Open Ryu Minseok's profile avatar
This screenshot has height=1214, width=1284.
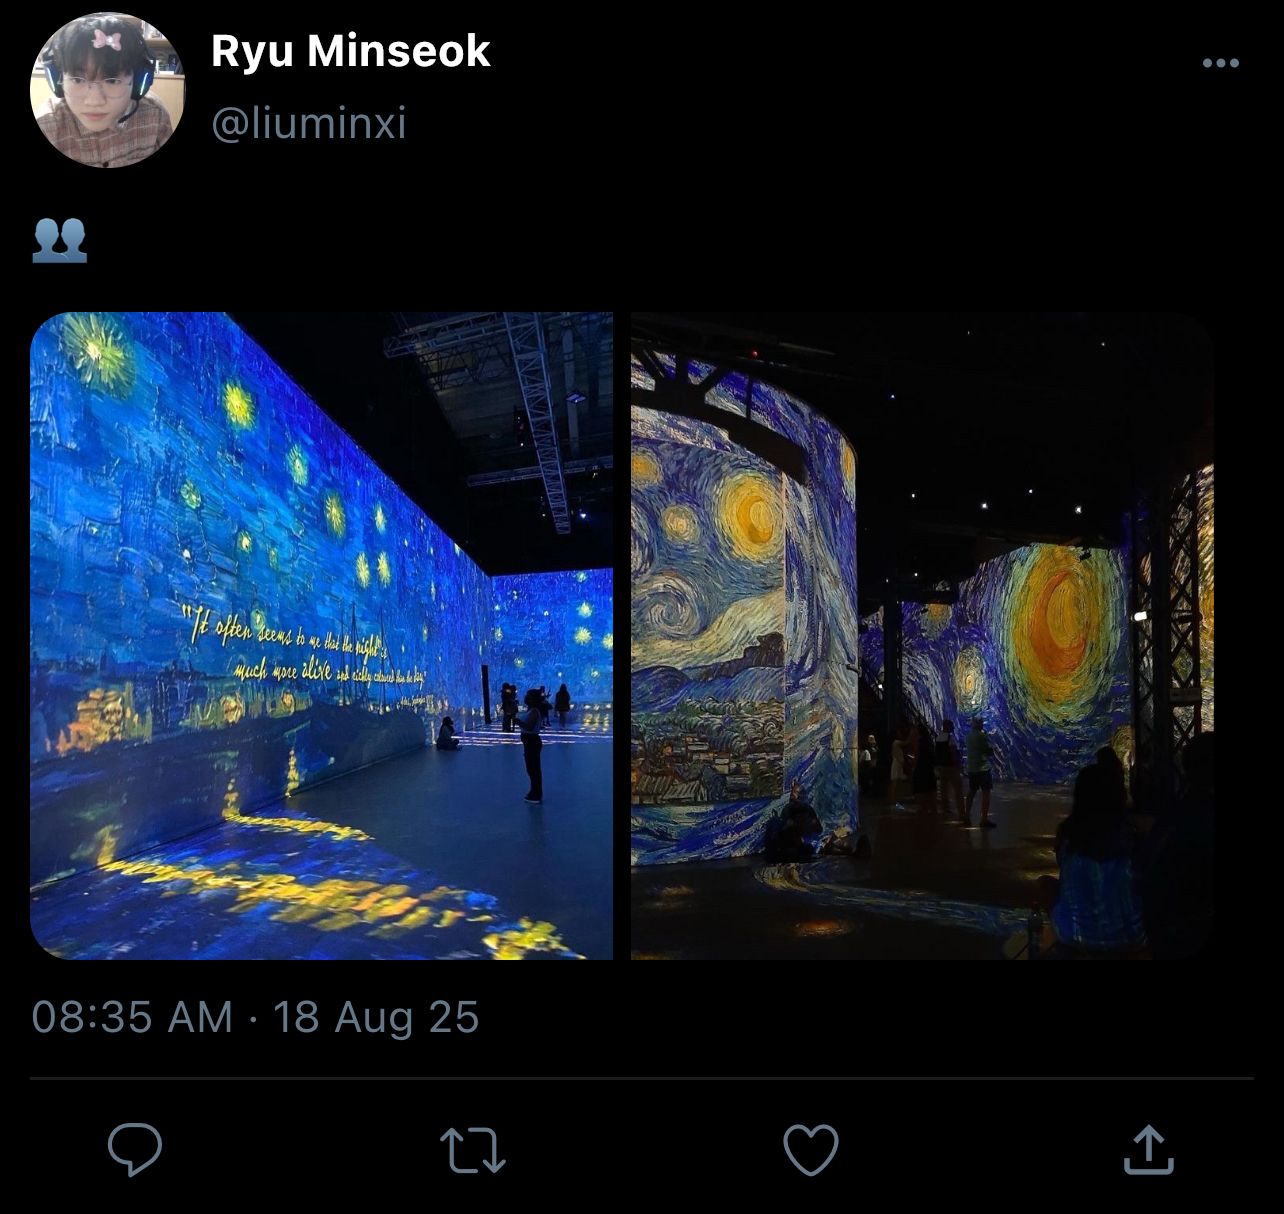tap(107, 90)
